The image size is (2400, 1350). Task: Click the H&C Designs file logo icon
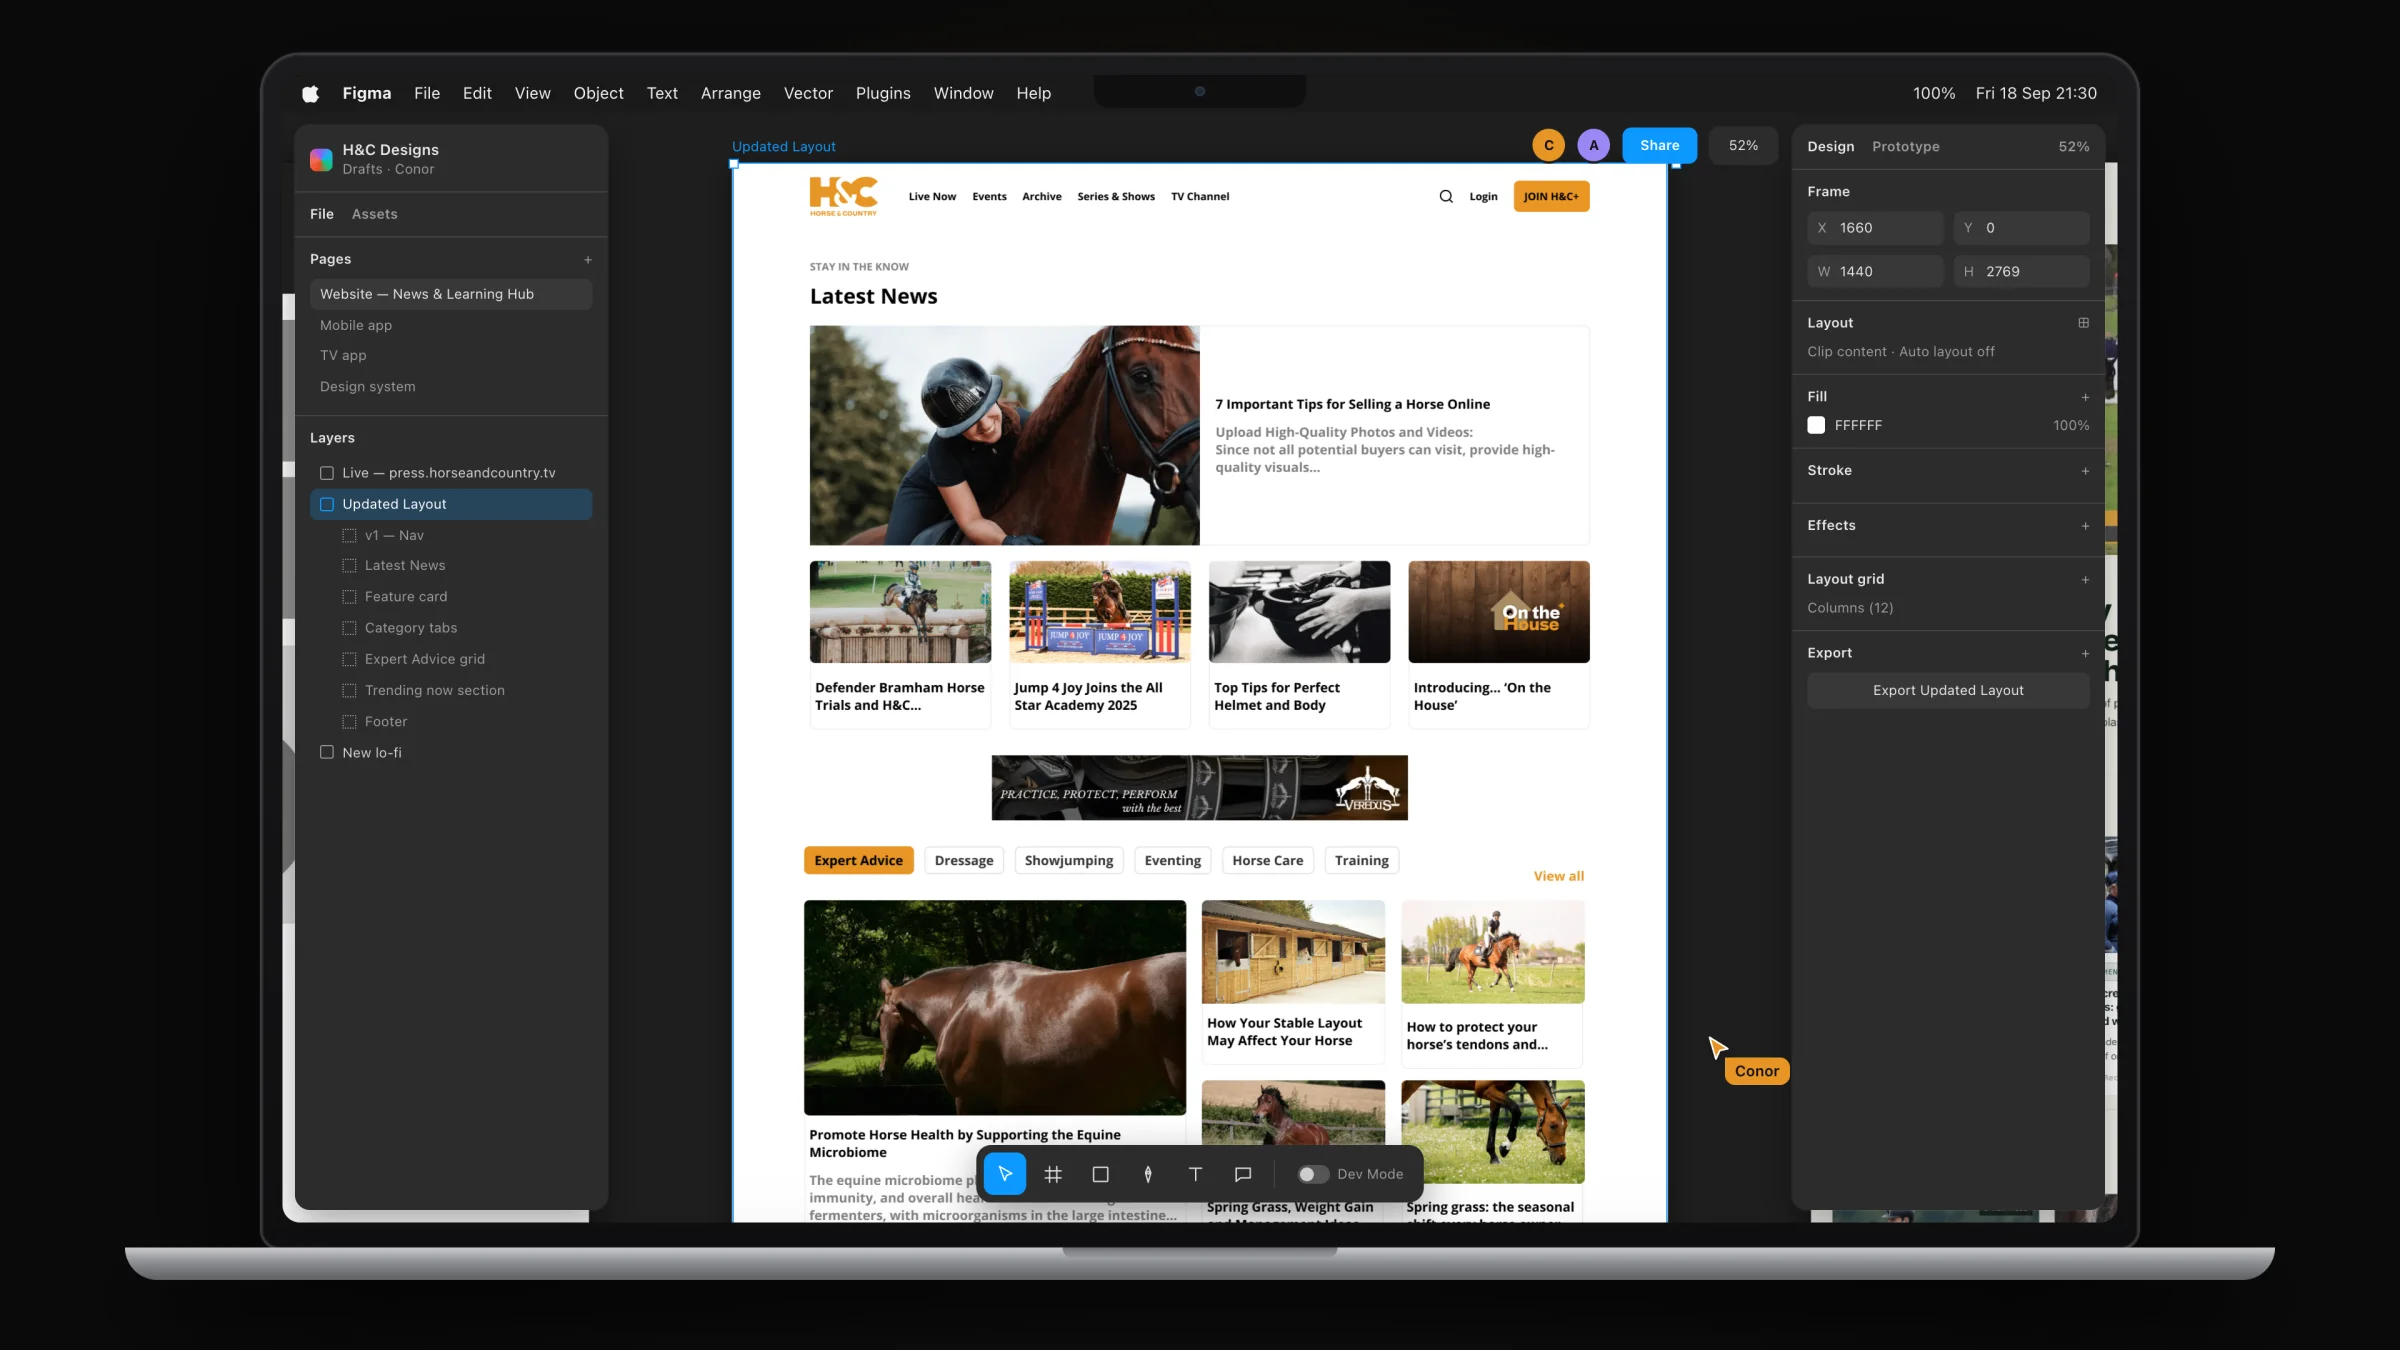[321, 159]
